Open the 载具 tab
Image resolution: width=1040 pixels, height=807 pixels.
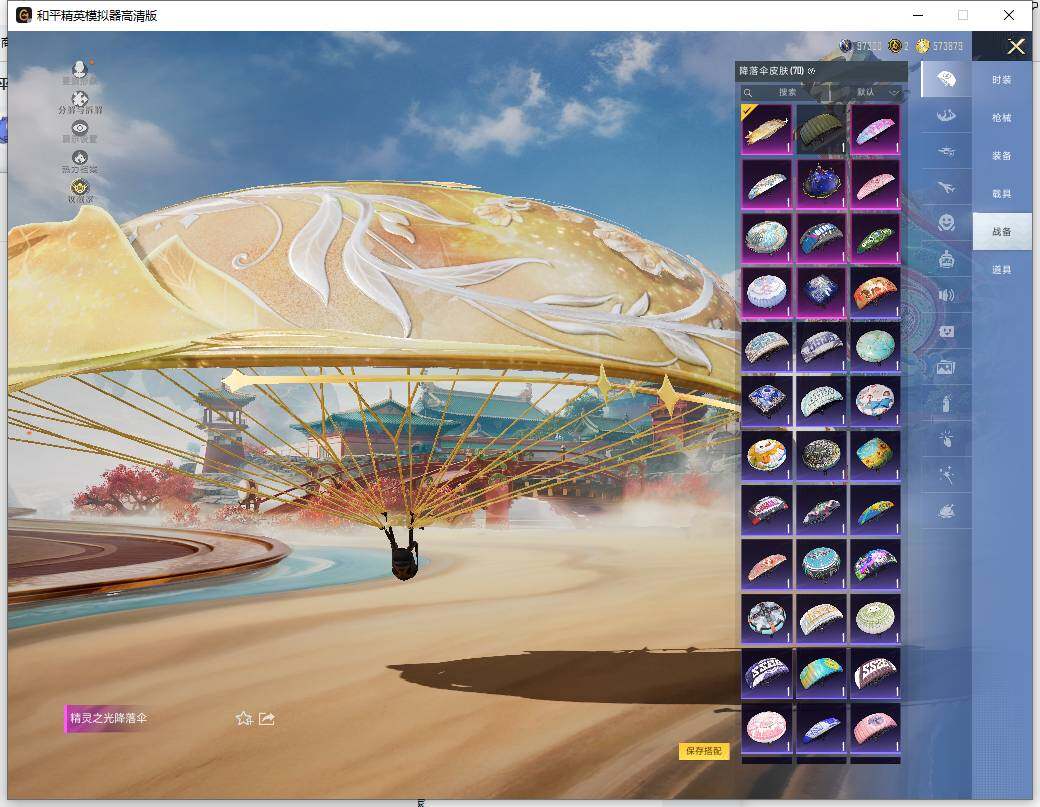[1001, 194]
